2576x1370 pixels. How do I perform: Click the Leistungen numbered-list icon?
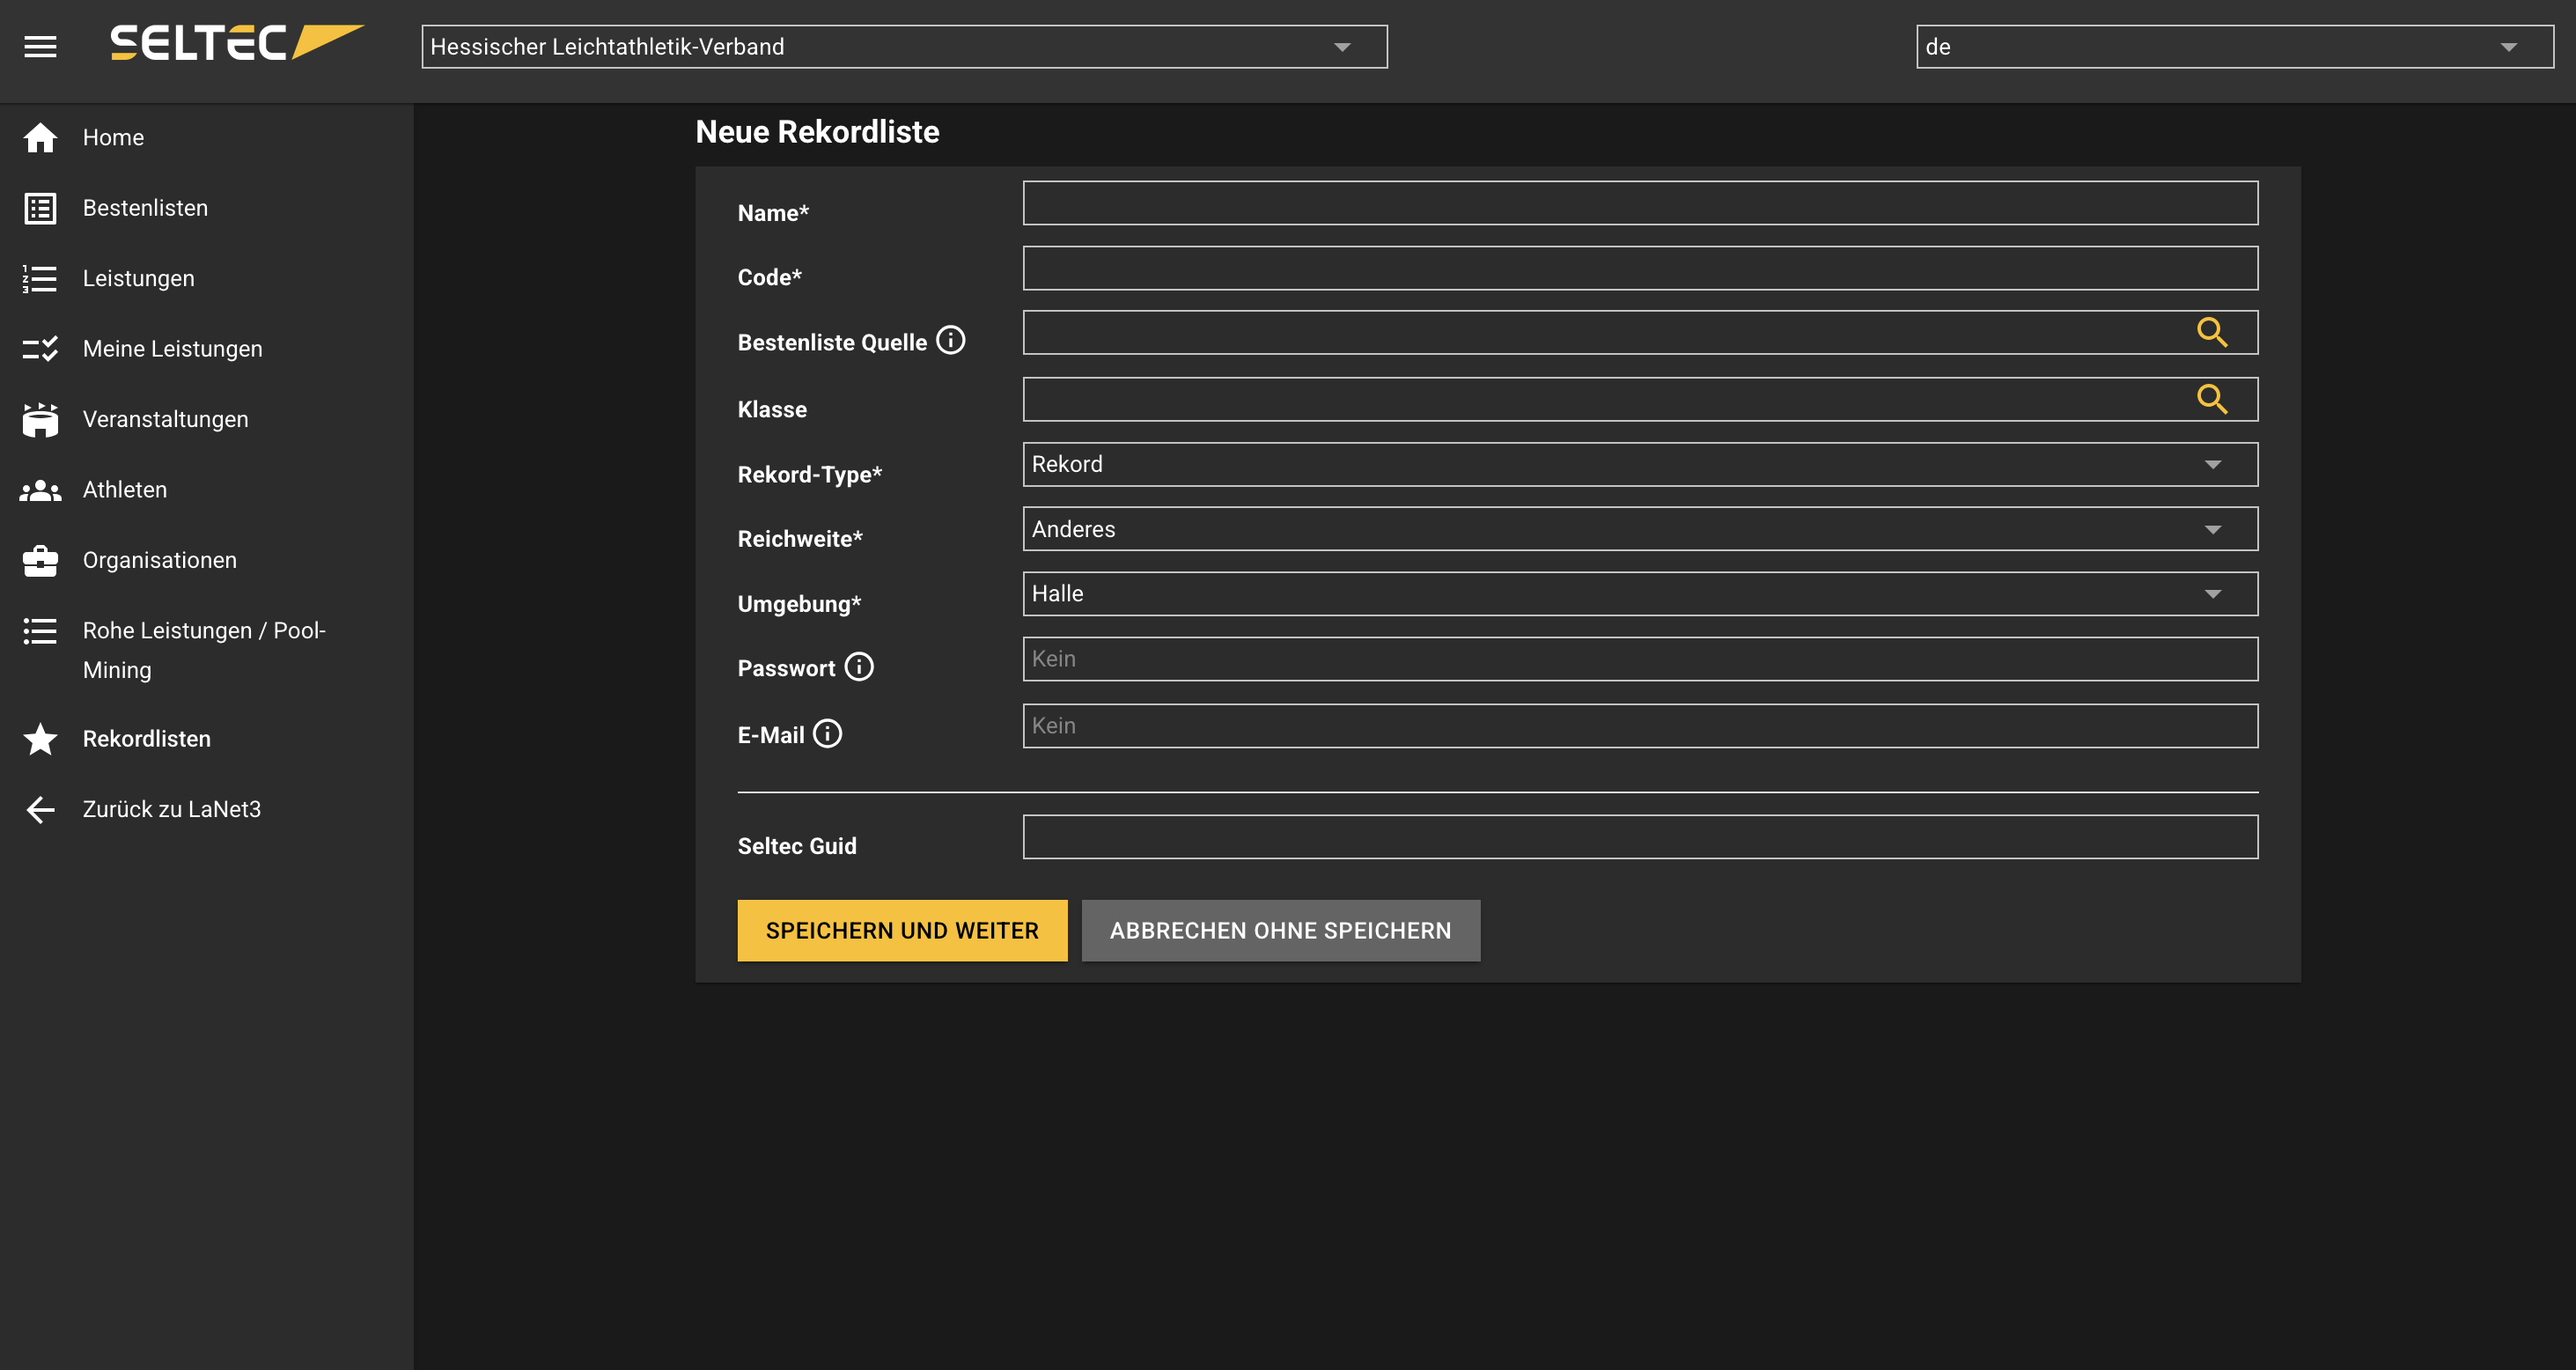coord(40,279)
